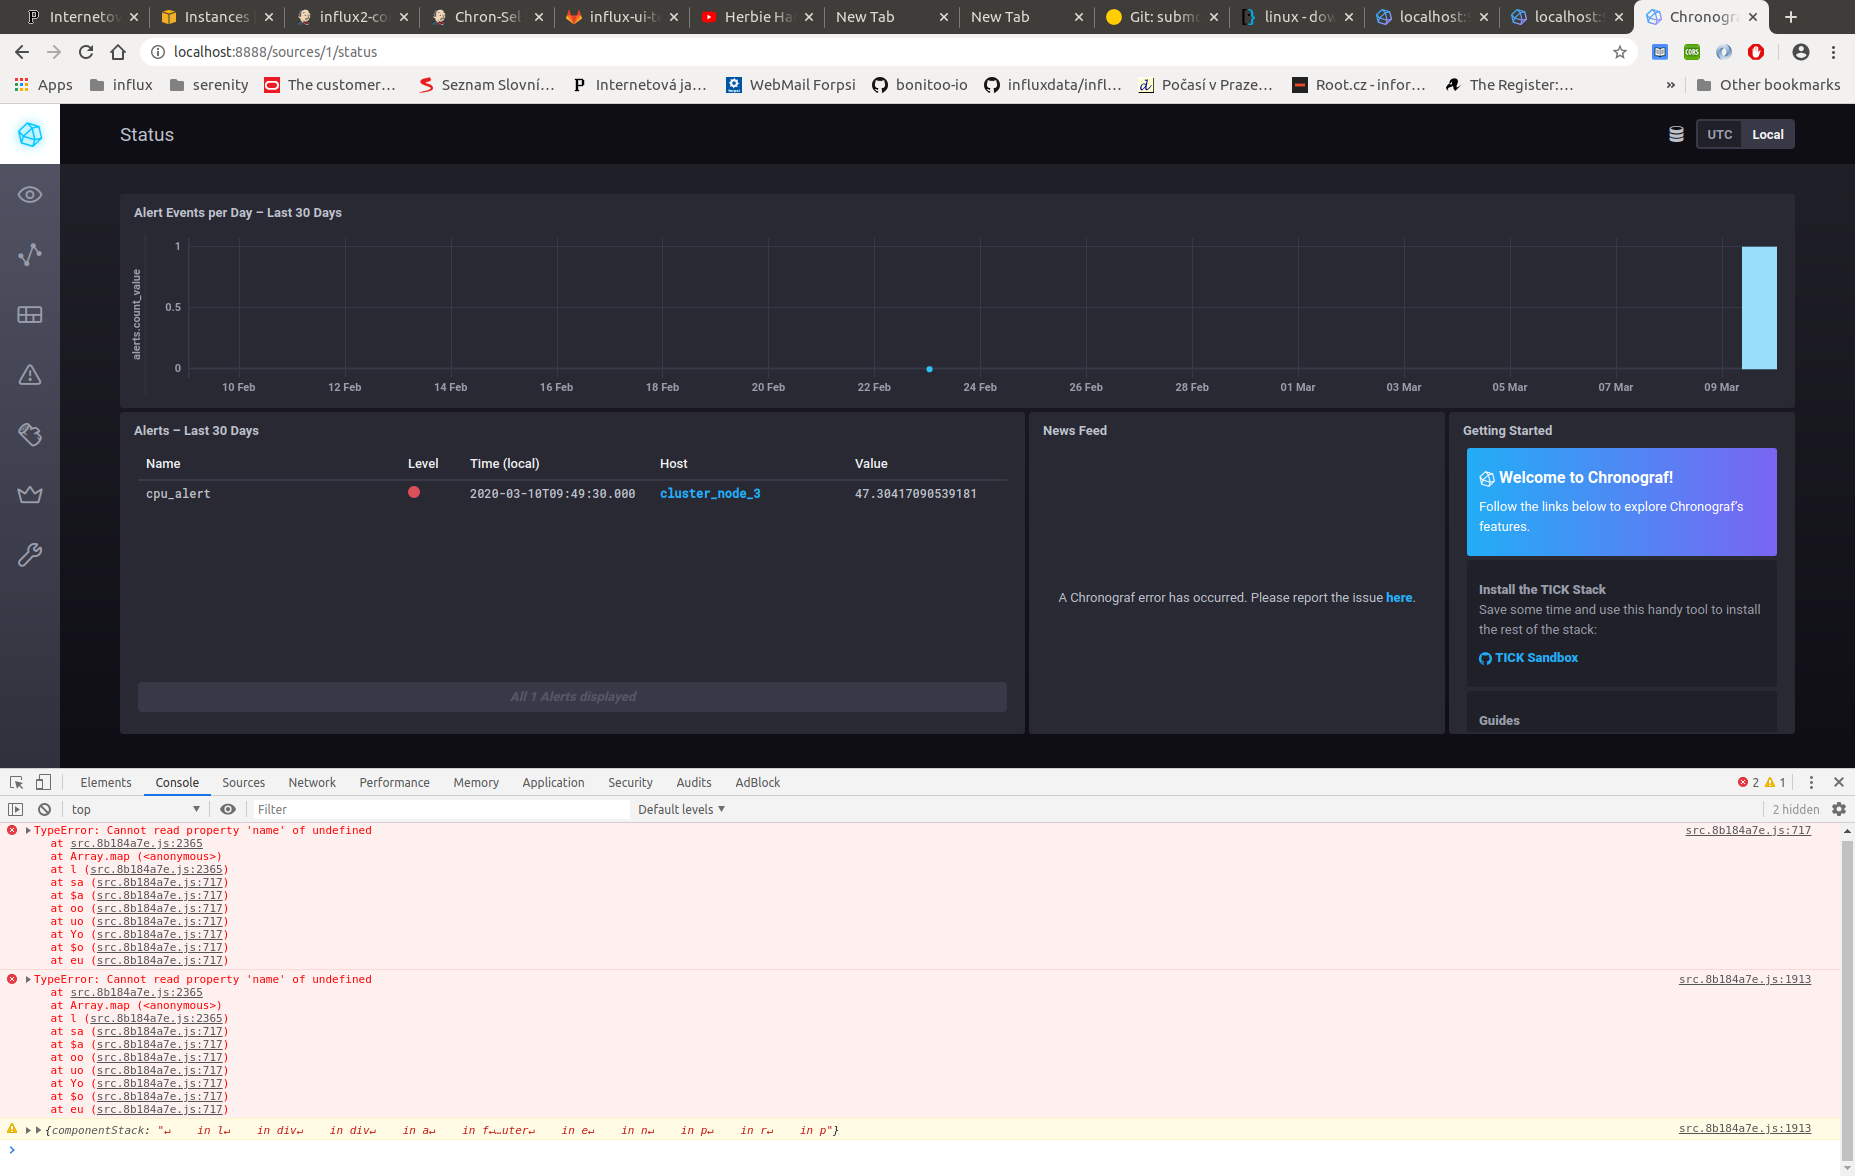1855x1176 pixels.
Task: Follow the cluster_node_3 host link
Action: click(x=710, y=493)
